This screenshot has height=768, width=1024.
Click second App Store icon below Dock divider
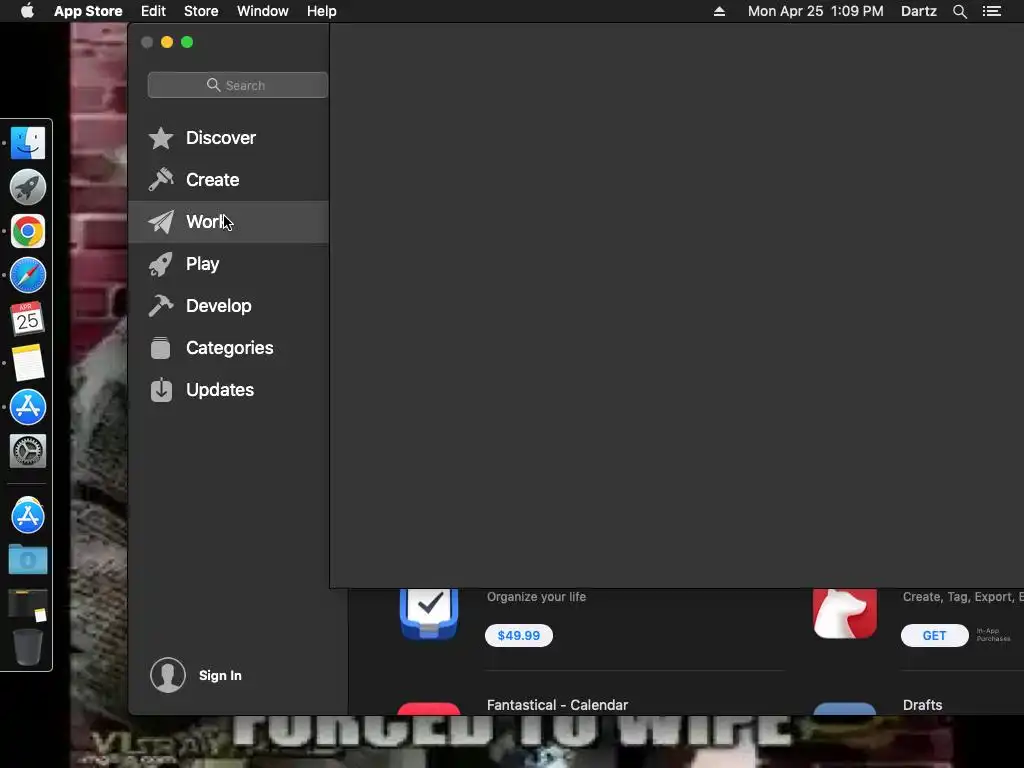coord(27,516)
